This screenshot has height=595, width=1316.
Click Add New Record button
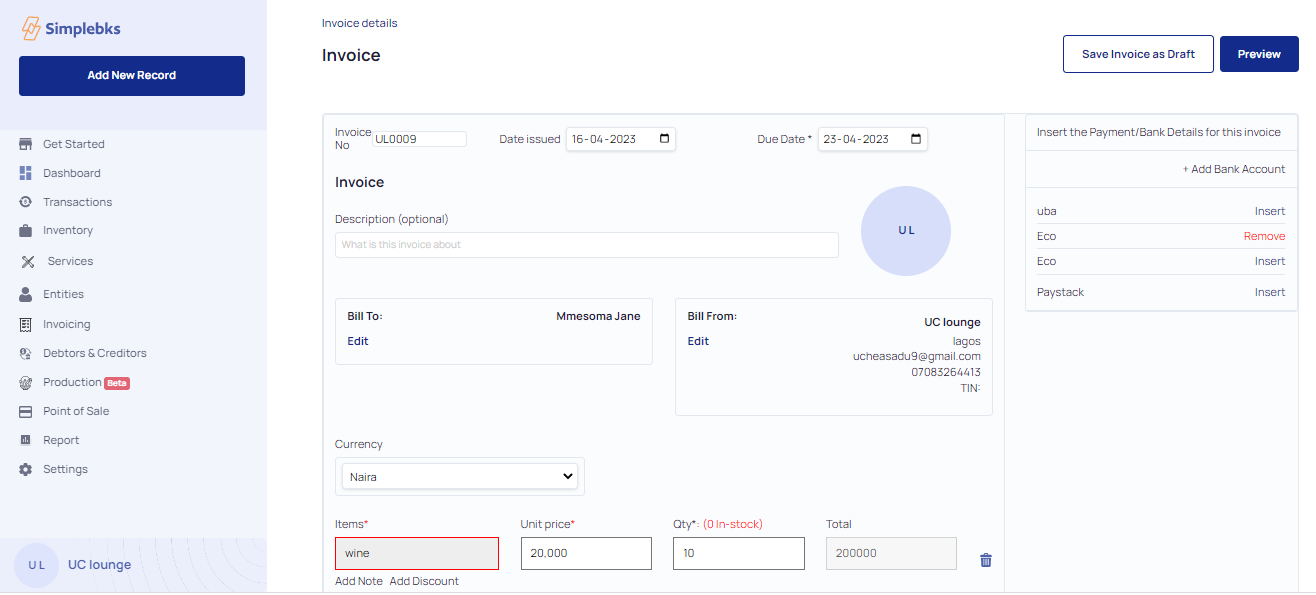tap(132, 76)
